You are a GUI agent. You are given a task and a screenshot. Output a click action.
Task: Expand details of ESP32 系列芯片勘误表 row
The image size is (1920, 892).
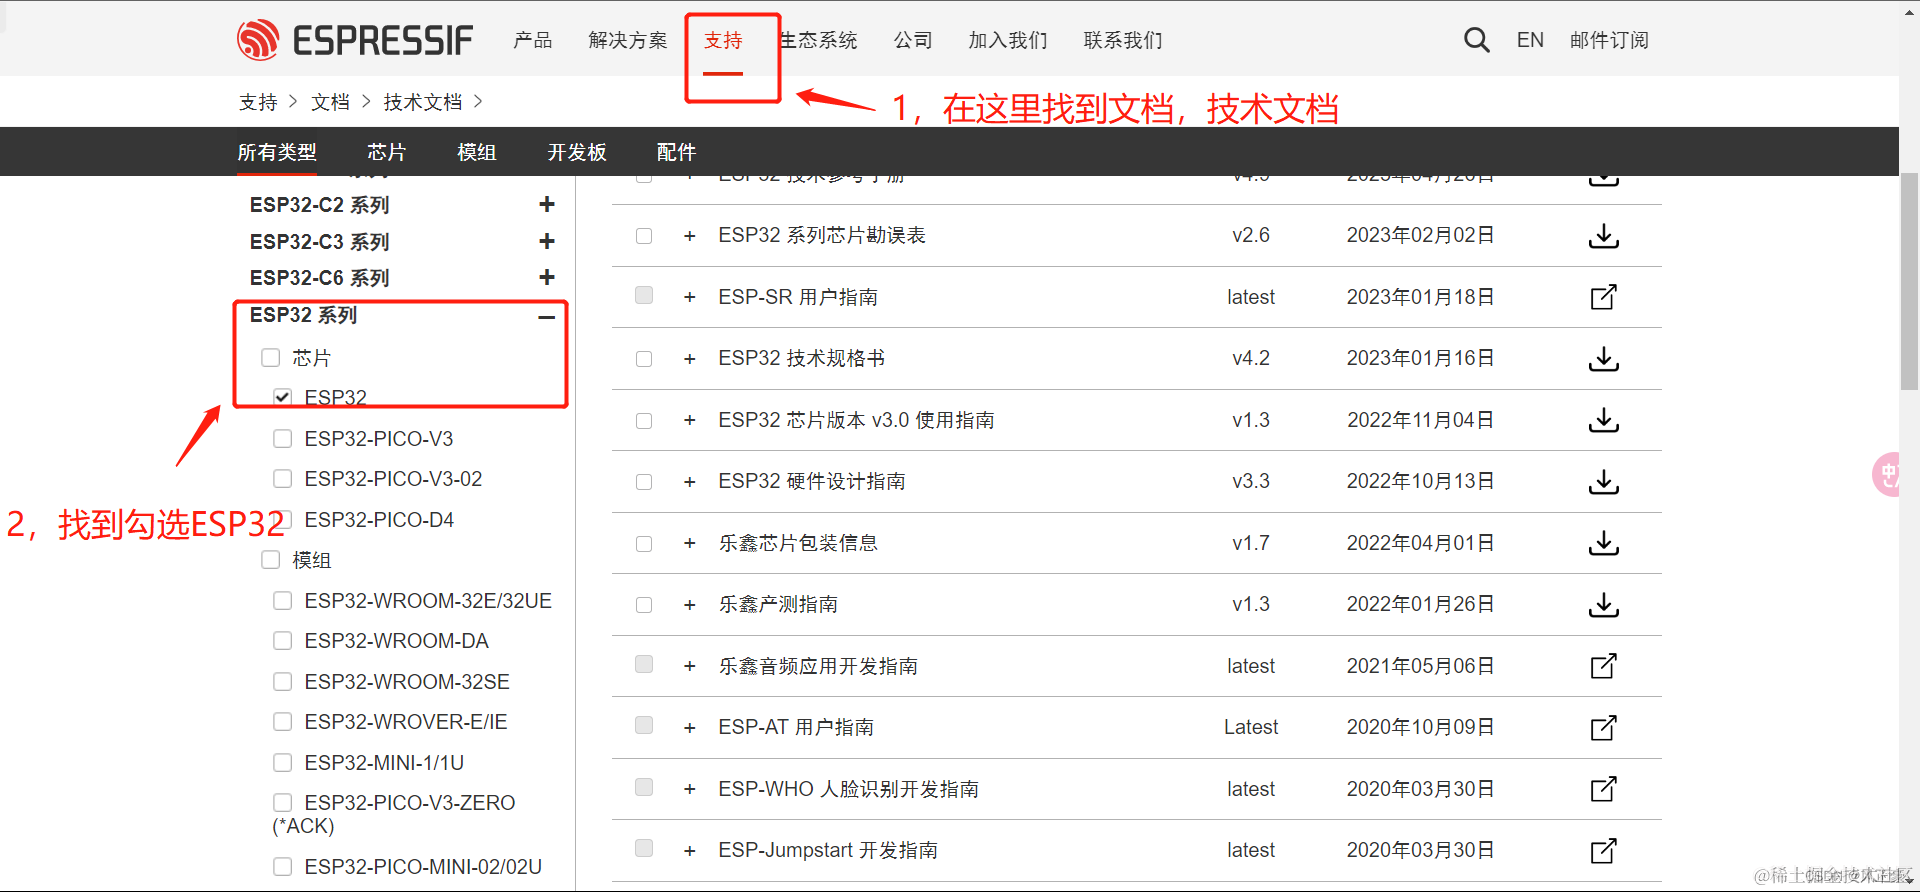pyautogui.click(x=689, y=236)
